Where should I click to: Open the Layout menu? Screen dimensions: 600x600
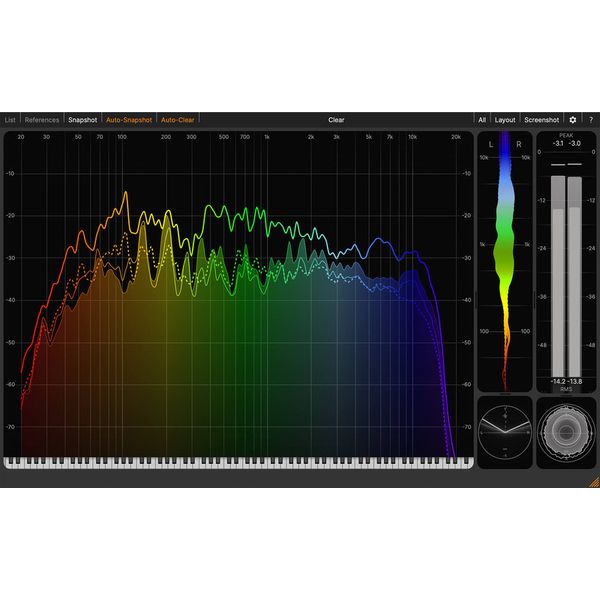click(505, 120)
